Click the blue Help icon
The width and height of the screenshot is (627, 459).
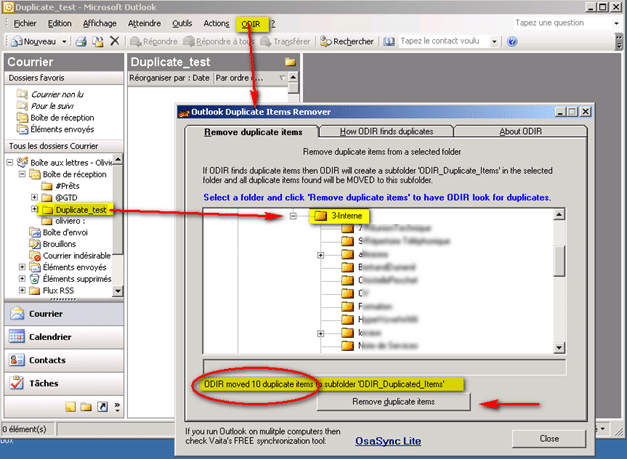point(512,41)
